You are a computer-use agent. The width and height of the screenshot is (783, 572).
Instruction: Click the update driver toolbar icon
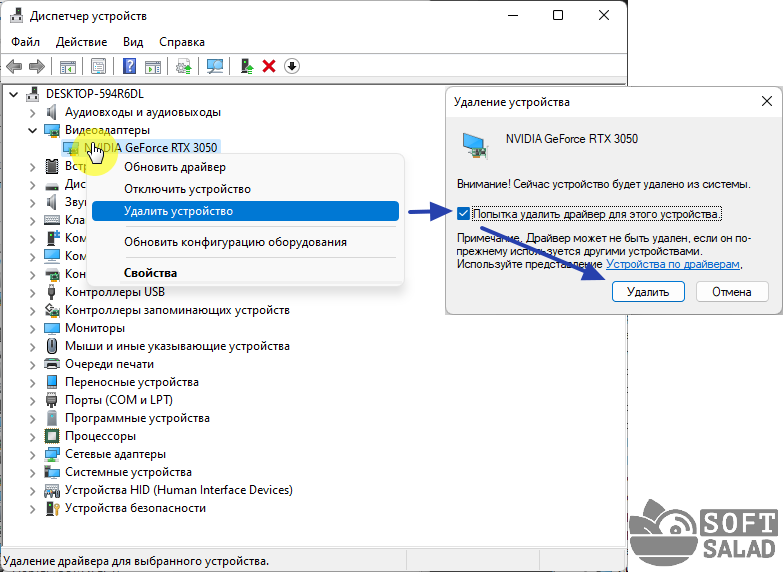tap(184, 66)
